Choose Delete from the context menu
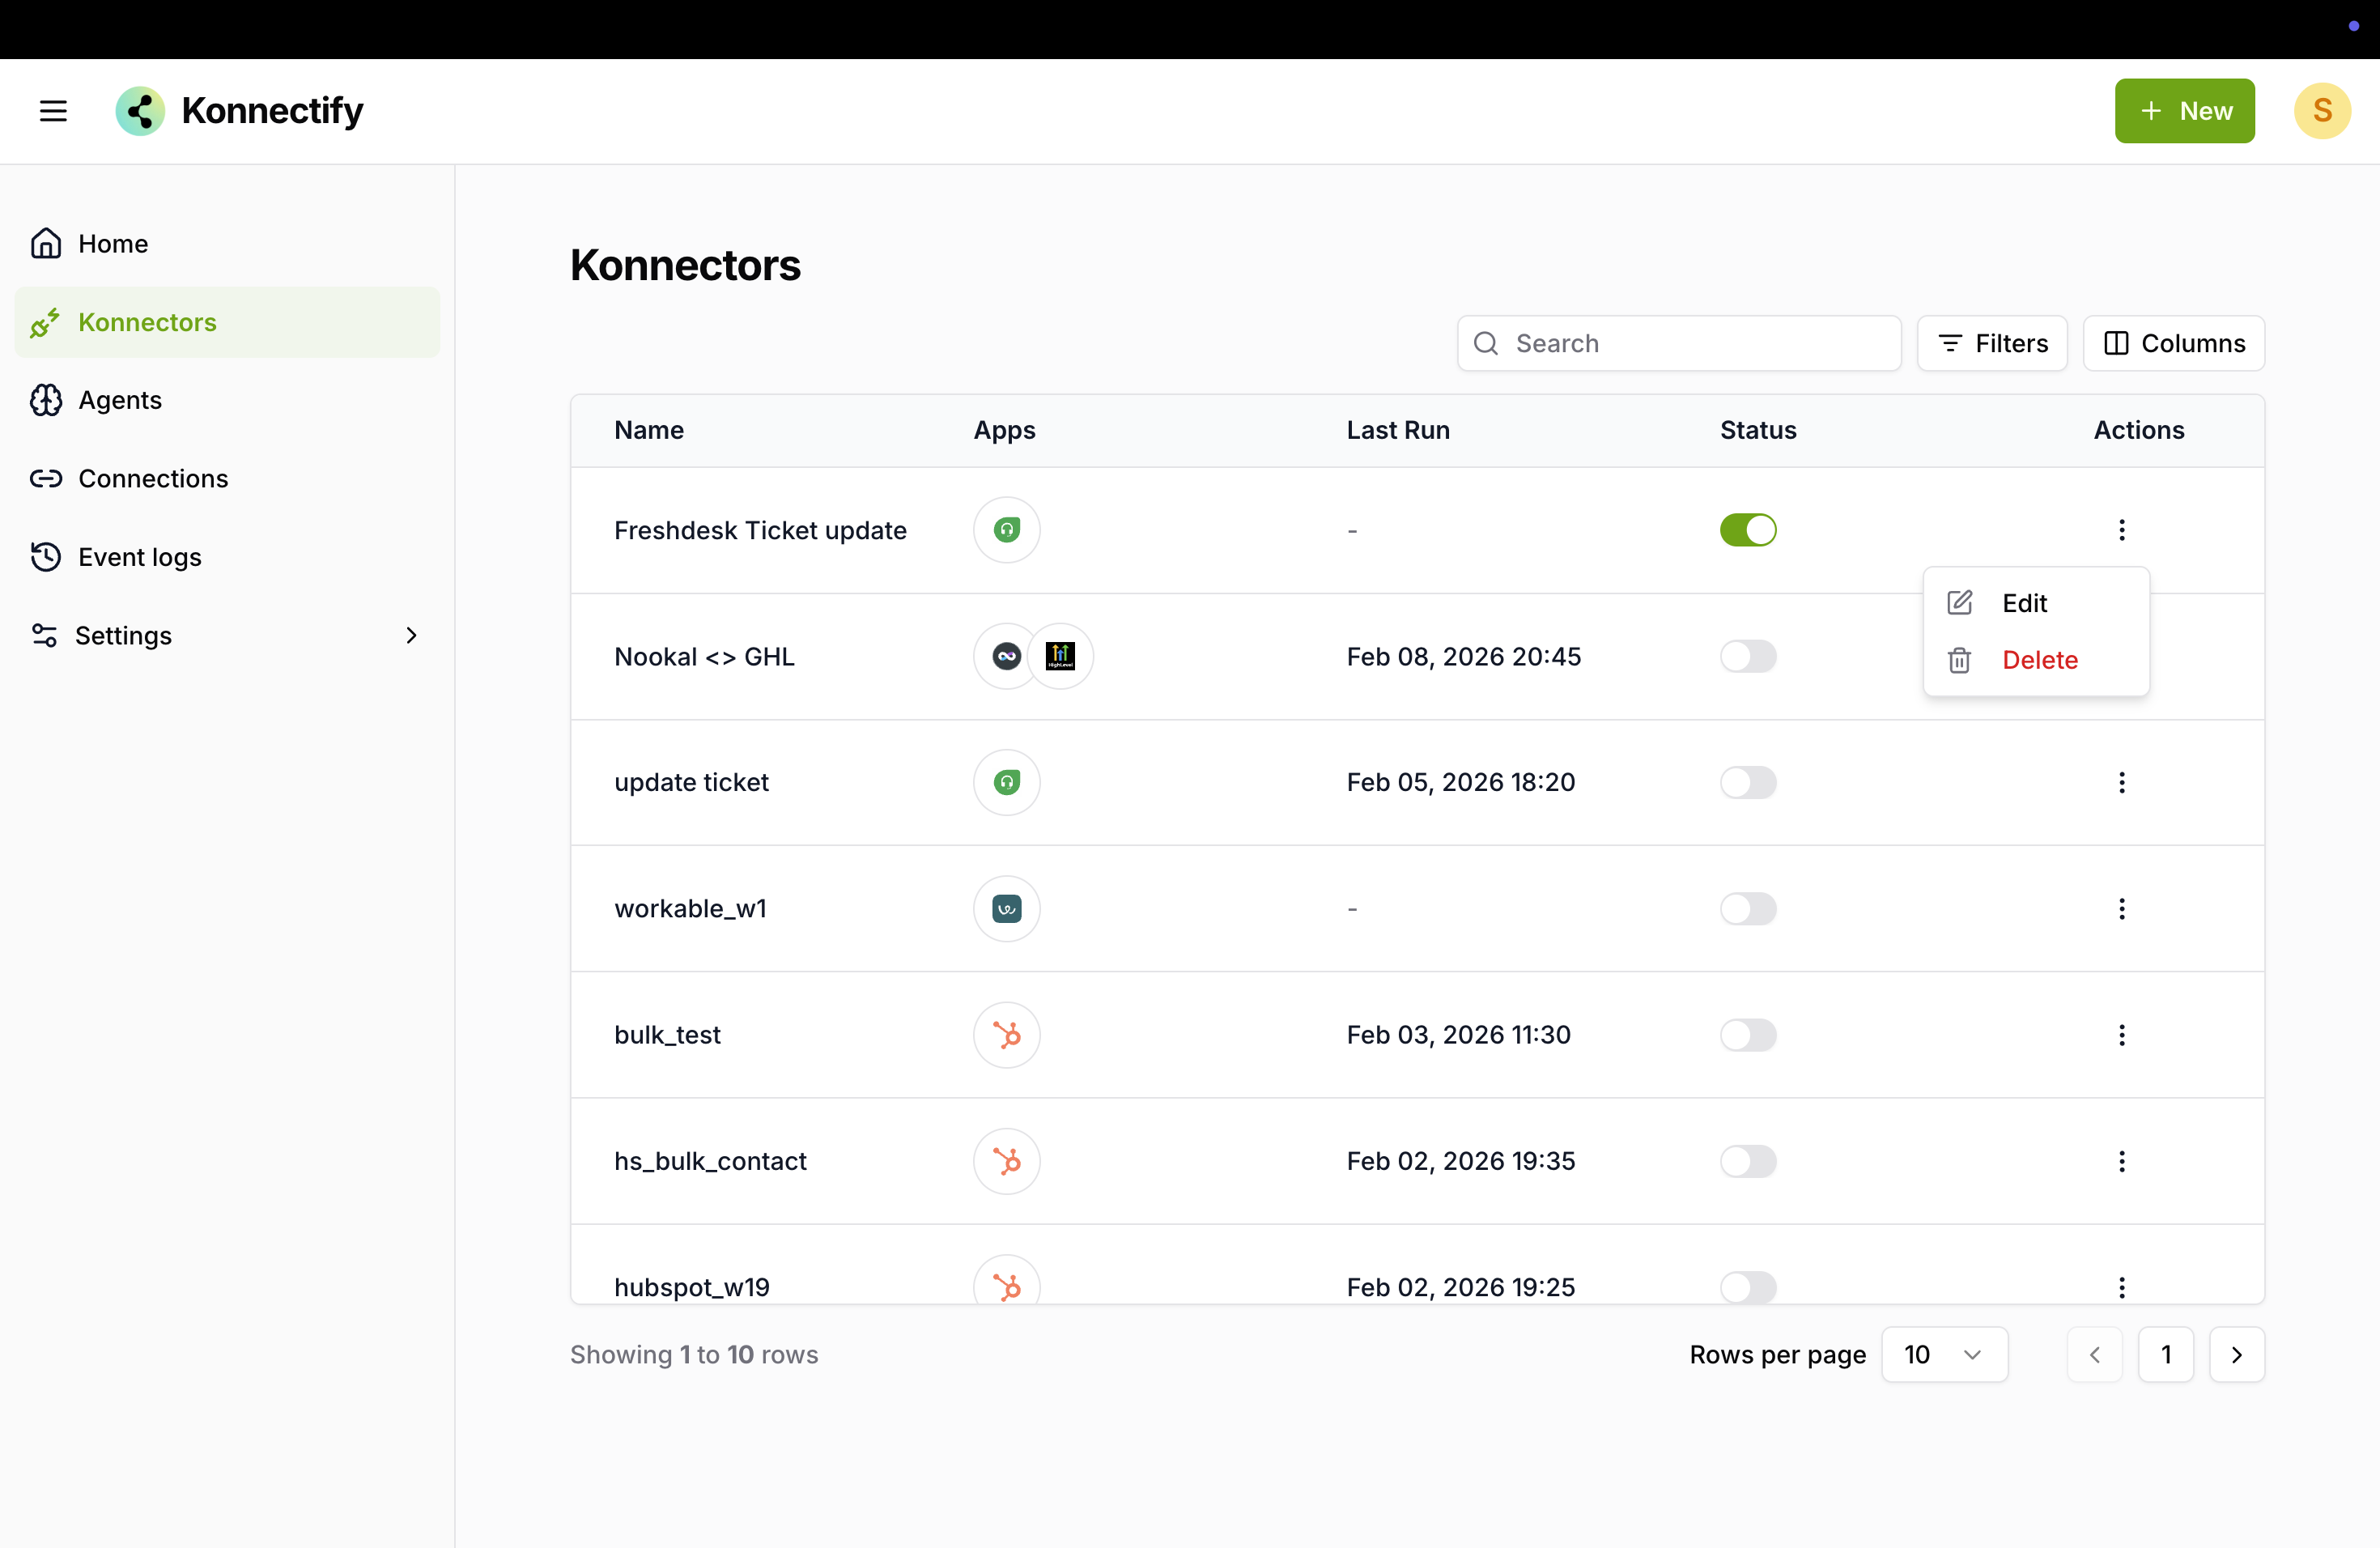The height and width of the screenshot is (1548, 2380). (x=2039, y=660)
